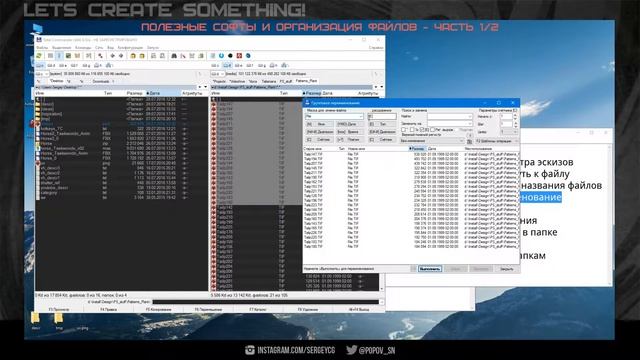
Task: Click the right file panel vertical scrollbar
Action: pos(382,193)
